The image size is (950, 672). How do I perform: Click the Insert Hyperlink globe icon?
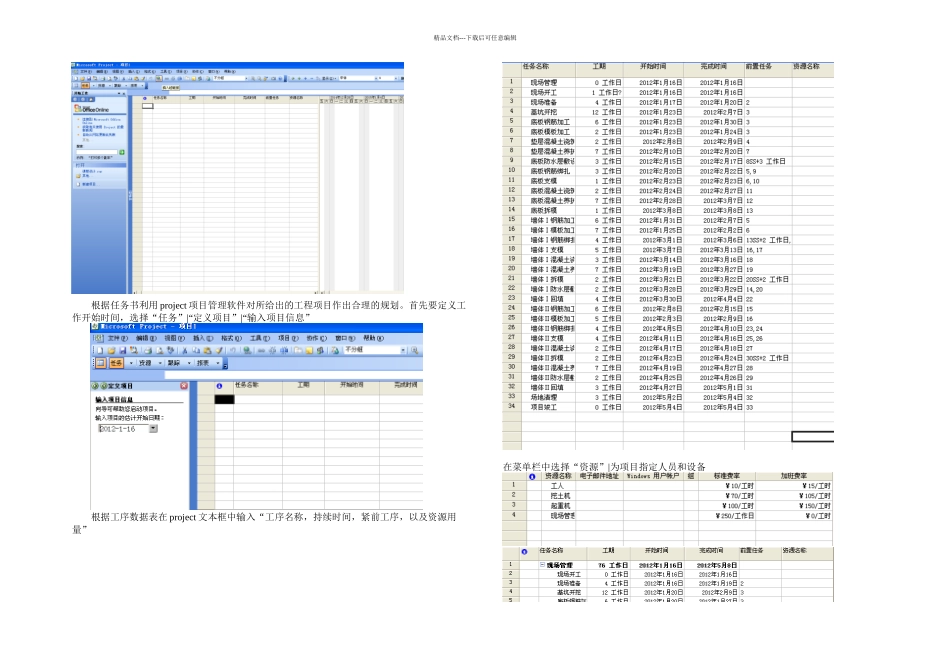[247, 350]
